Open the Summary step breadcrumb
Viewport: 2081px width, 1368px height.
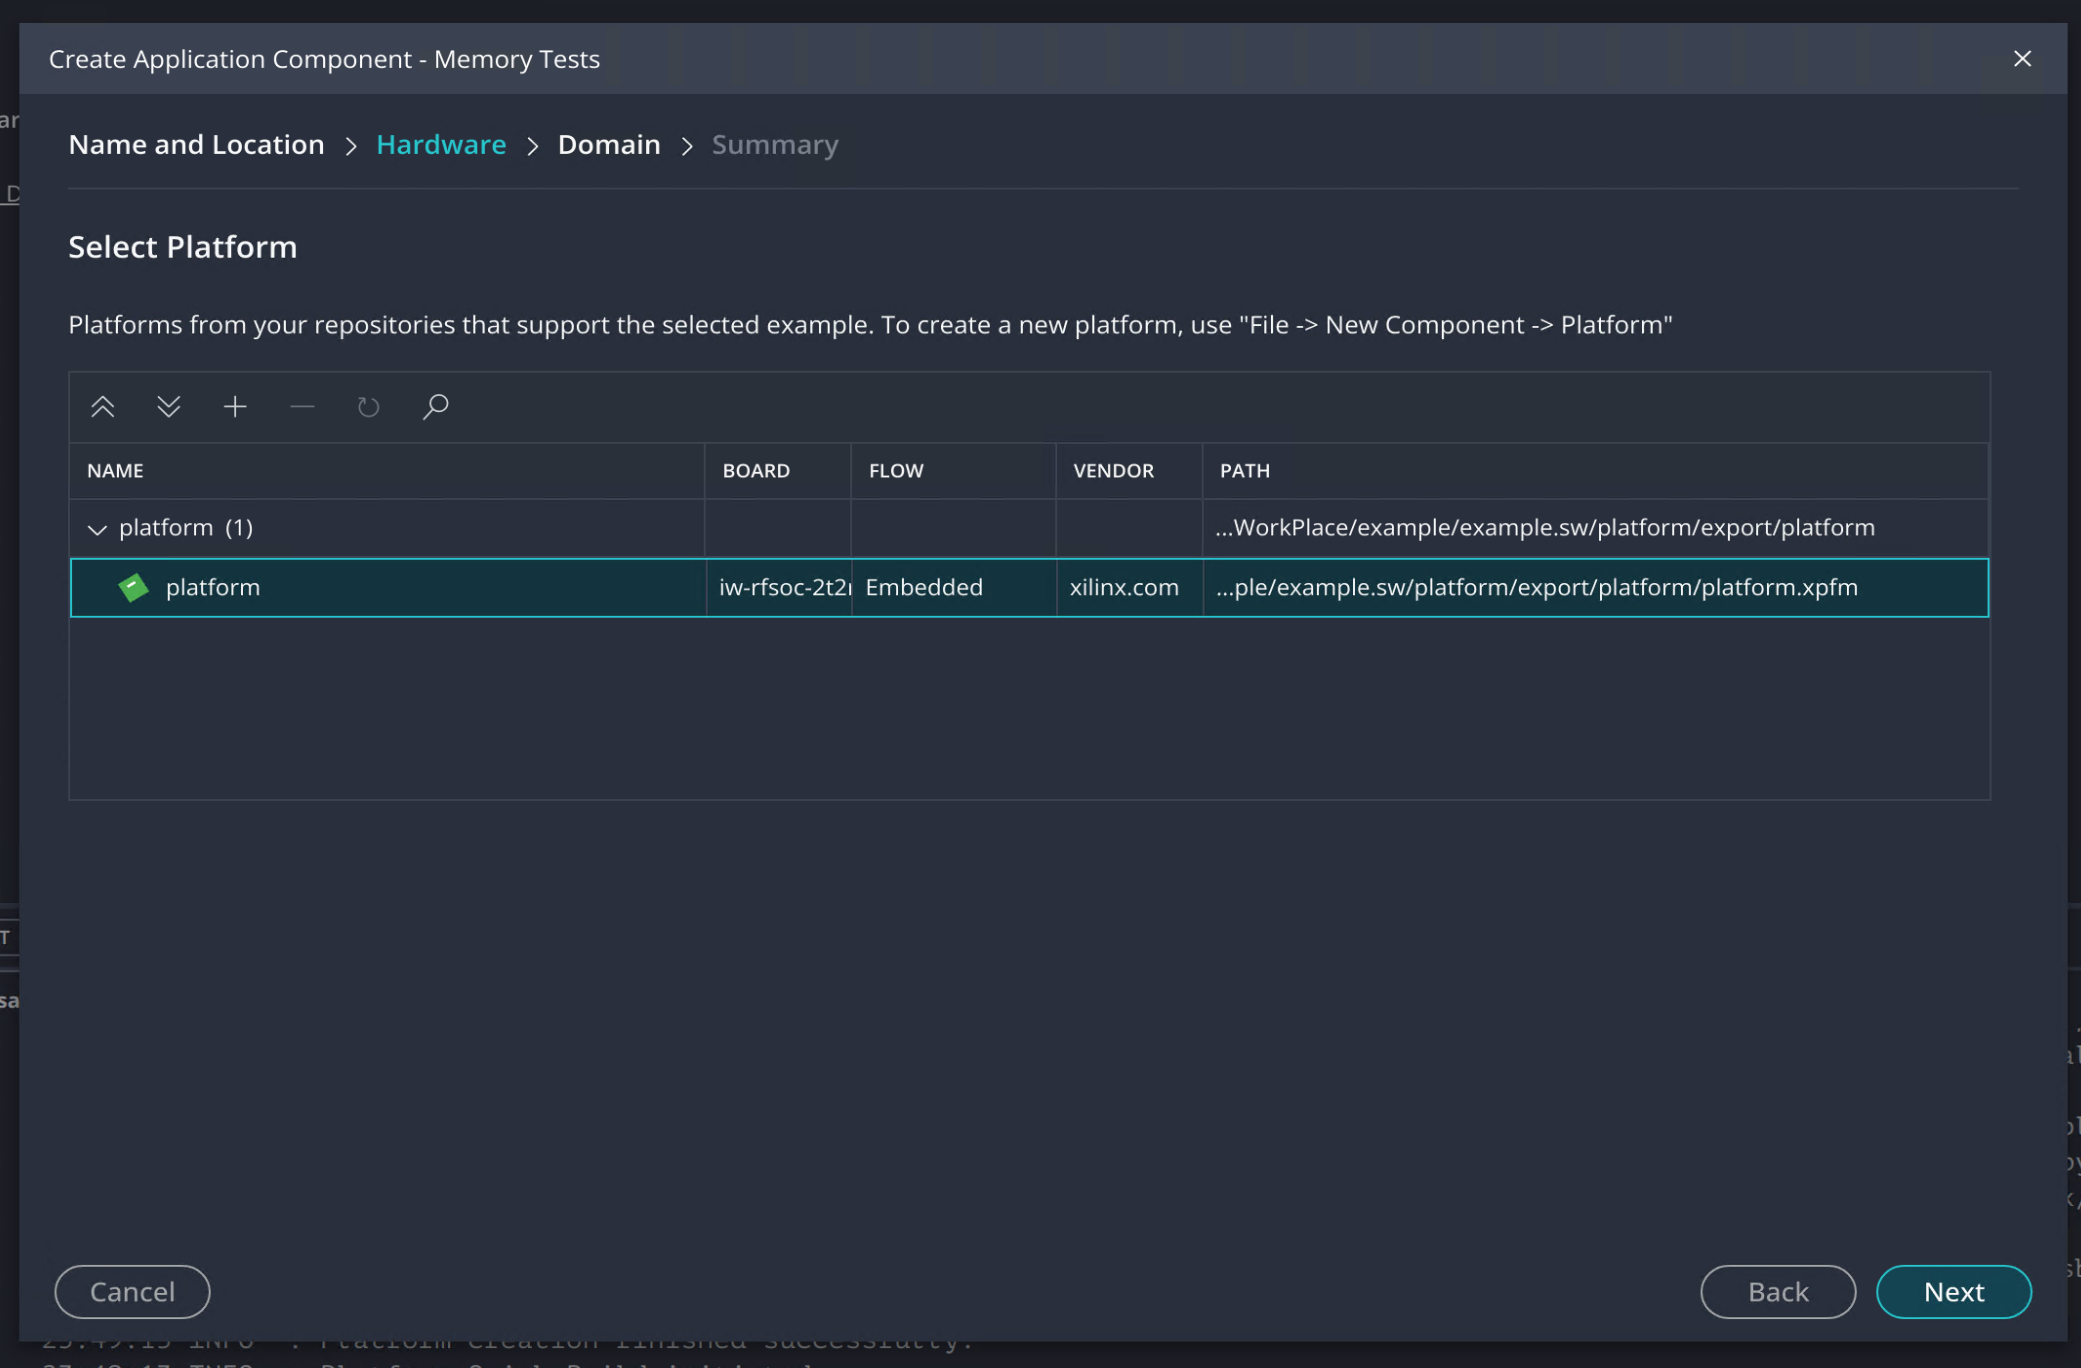pyautogui.click(x=775, y=144)
